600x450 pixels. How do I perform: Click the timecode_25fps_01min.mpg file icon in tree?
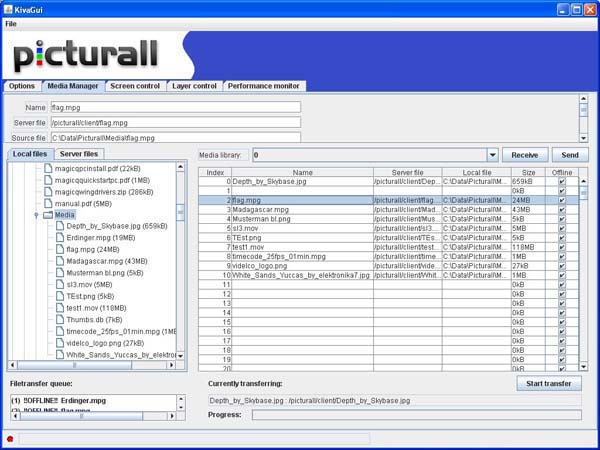tap(59, 331)
